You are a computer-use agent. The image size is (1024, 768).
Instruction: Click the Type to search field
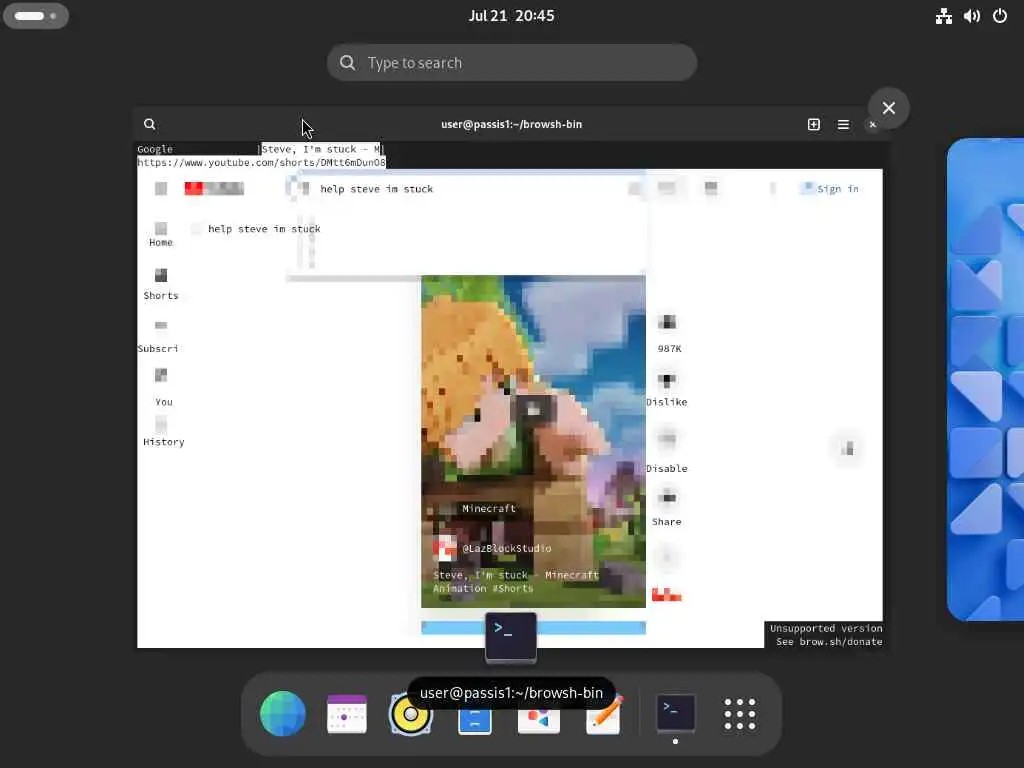(x=511, y=63)
